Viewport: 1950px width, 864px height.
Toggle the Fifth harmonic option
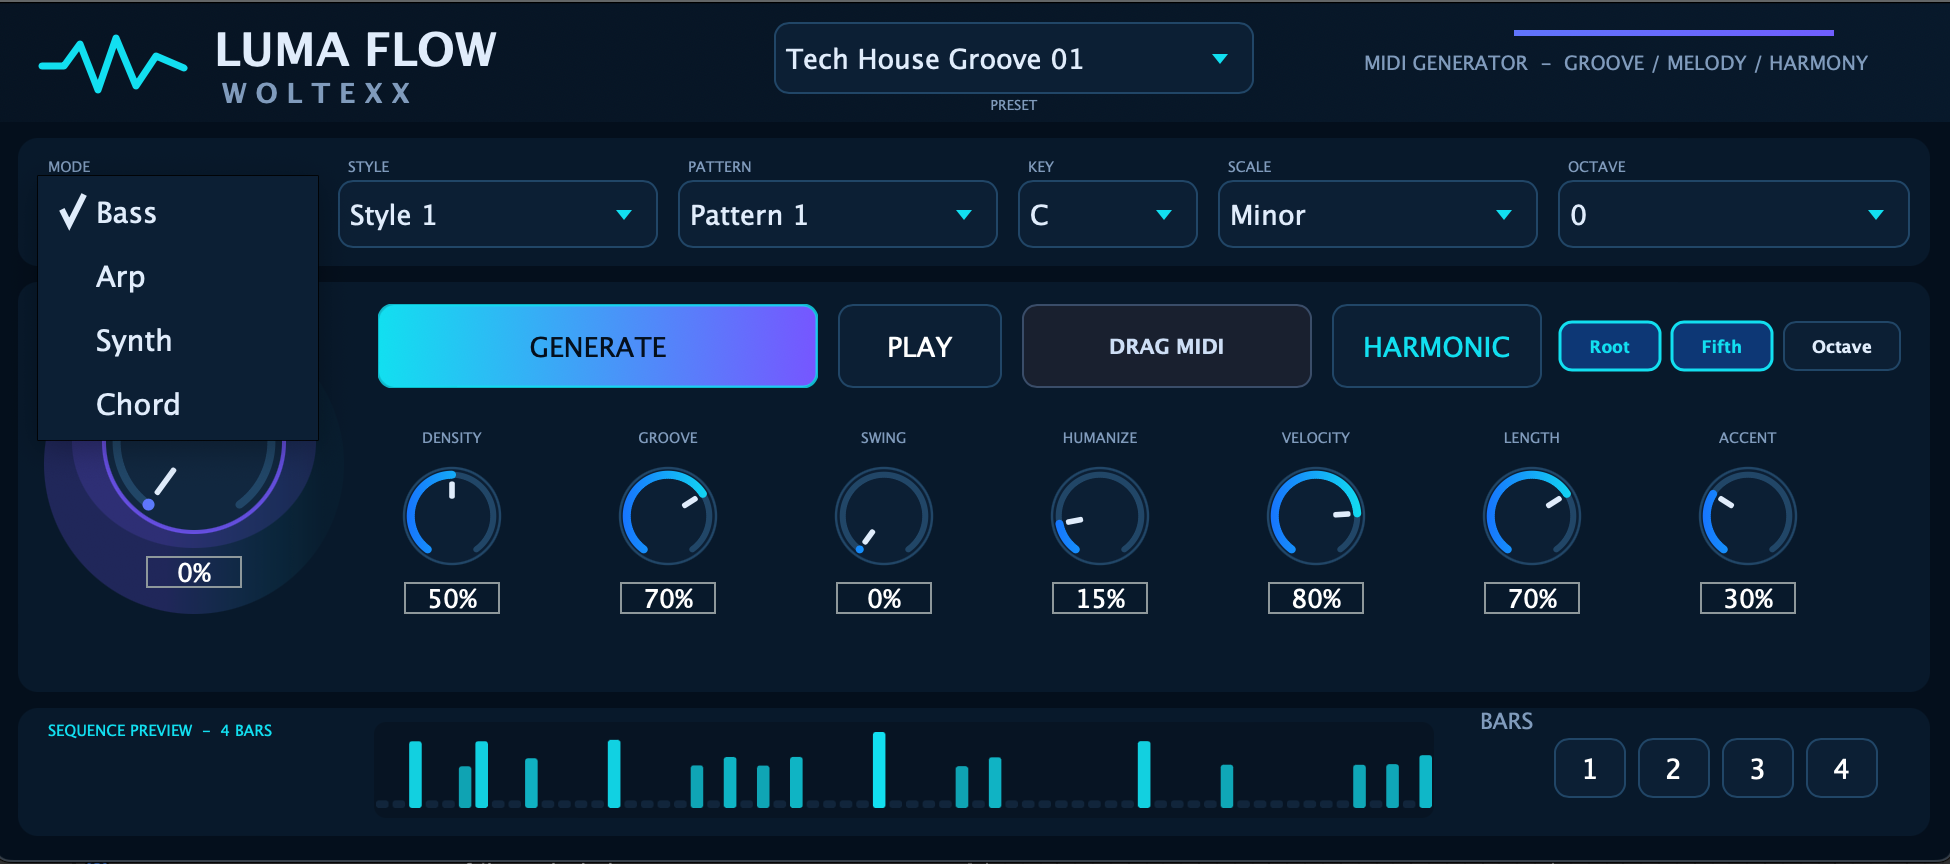tap(1721, 346)
